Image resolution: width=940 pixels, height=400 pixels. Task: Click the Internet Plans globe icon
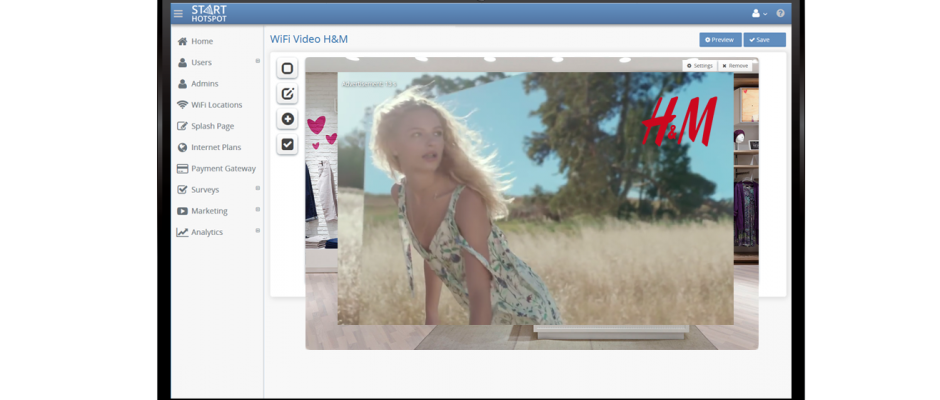182,148
